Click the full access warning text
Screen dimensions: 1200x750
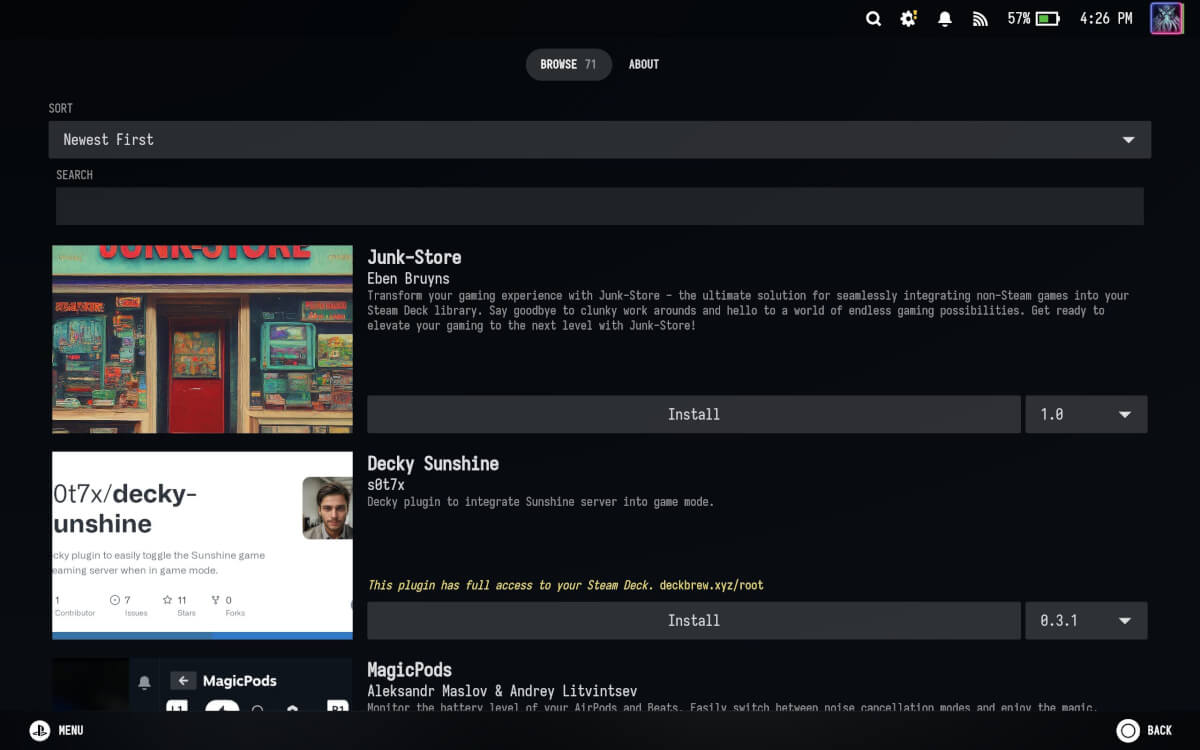point(510,585)
